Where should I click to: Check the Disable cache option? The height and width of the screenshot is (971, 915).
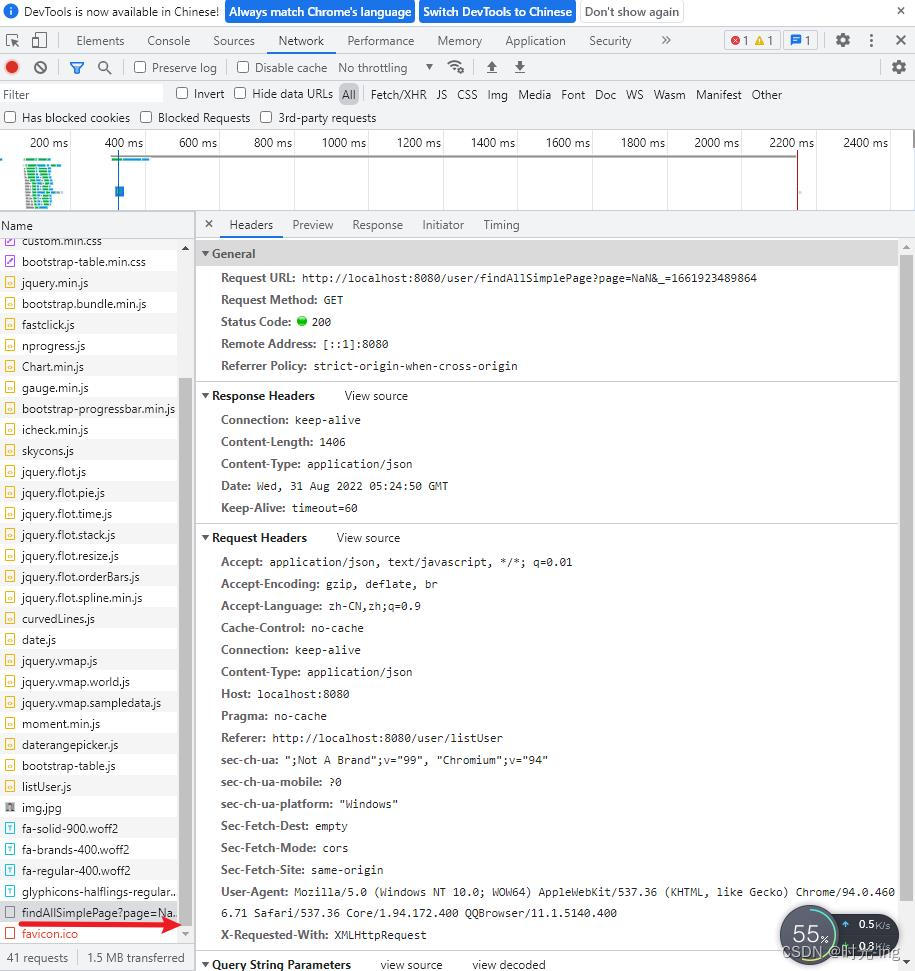click(241, 67)
